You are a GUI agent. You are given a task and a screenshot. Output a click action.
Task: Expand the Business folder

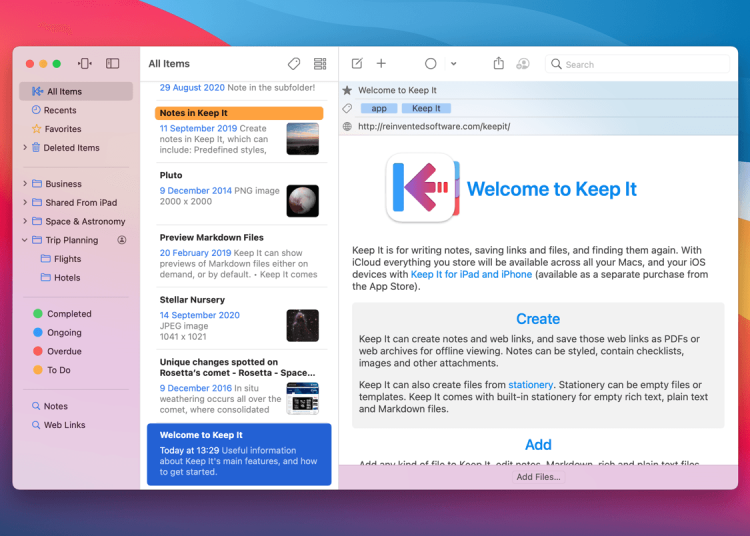click(24, 184)
